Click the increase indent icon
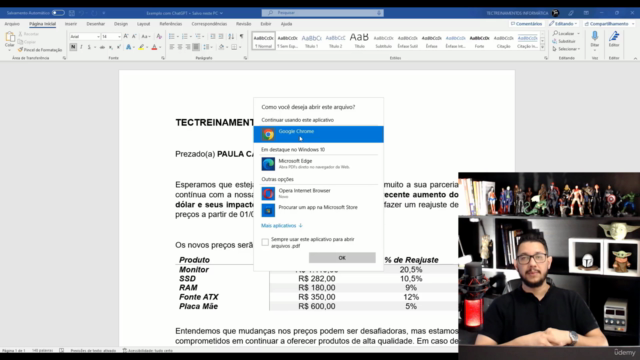The image size is (640, 360). pyautogui.click(x=221, y=36)
